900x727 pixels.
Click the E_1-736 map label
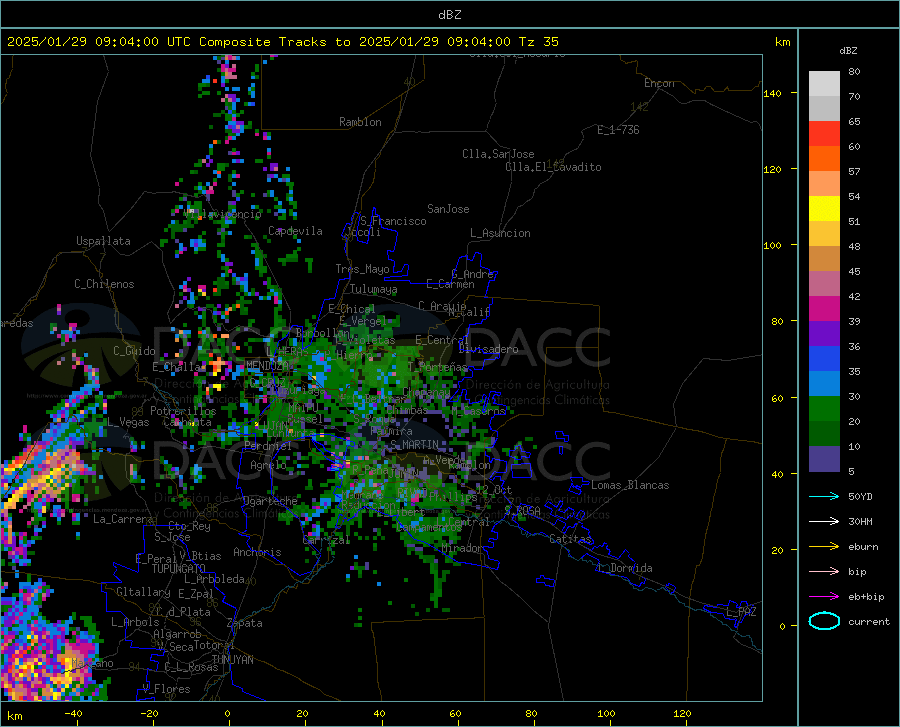pos(618,130)
